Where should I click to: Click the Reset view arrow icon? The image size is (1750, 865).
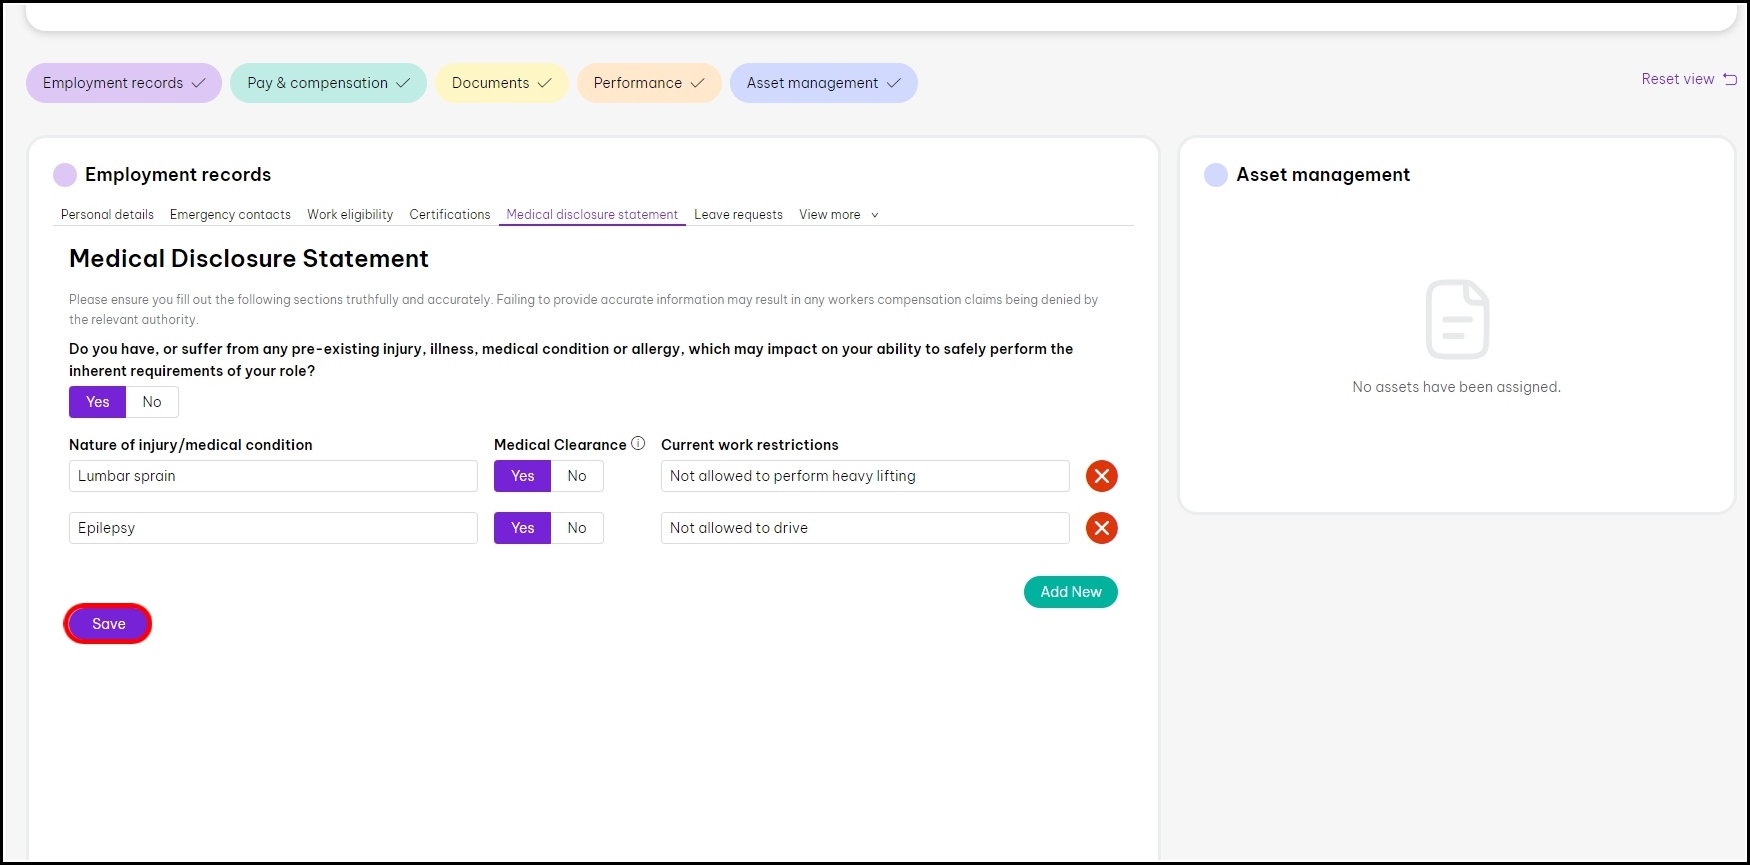pos(1730,79)
